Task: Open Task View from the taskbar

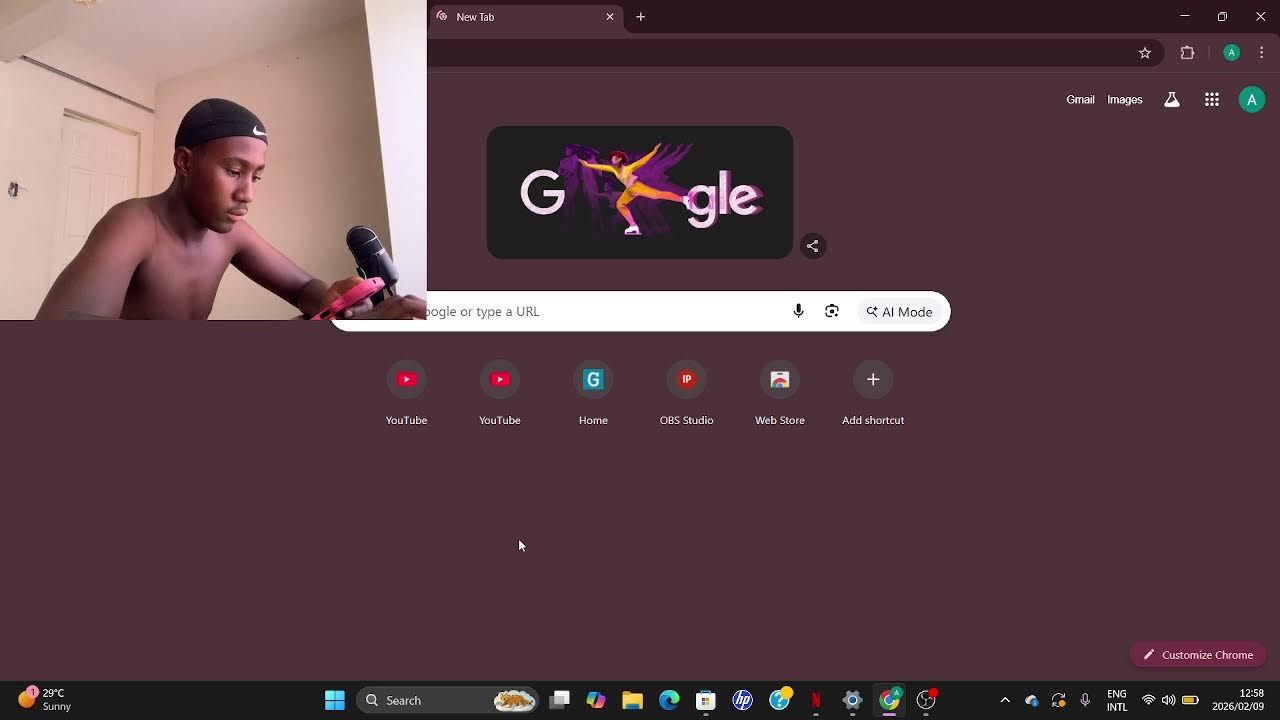Action: click(x=560, y=700)
